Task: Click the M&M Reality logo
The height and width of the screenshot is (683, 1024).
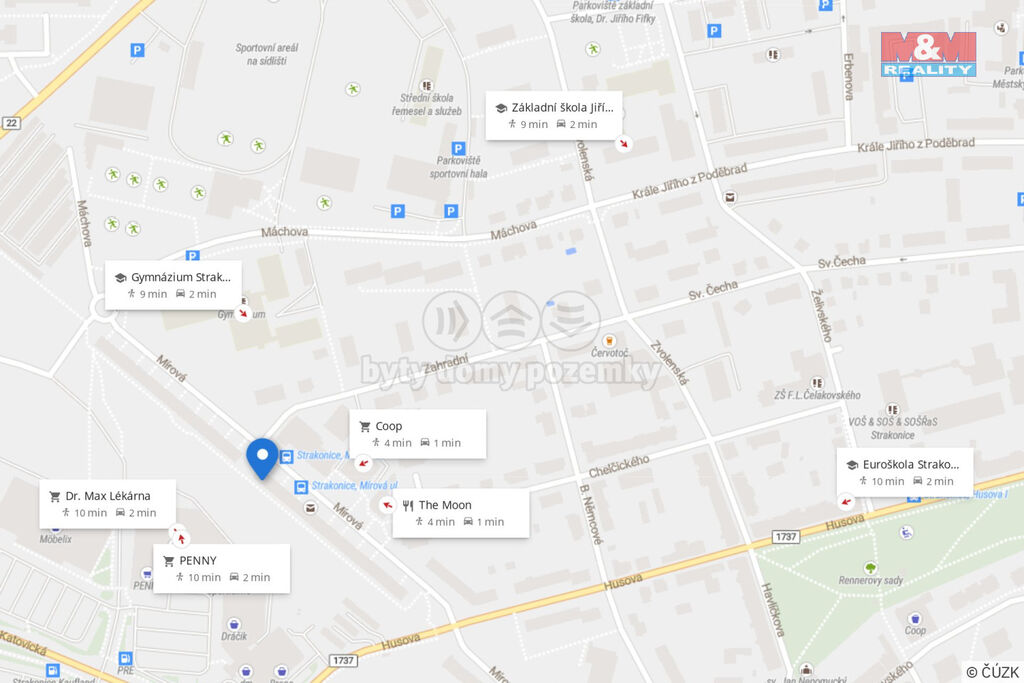Action: coord(928,54)
